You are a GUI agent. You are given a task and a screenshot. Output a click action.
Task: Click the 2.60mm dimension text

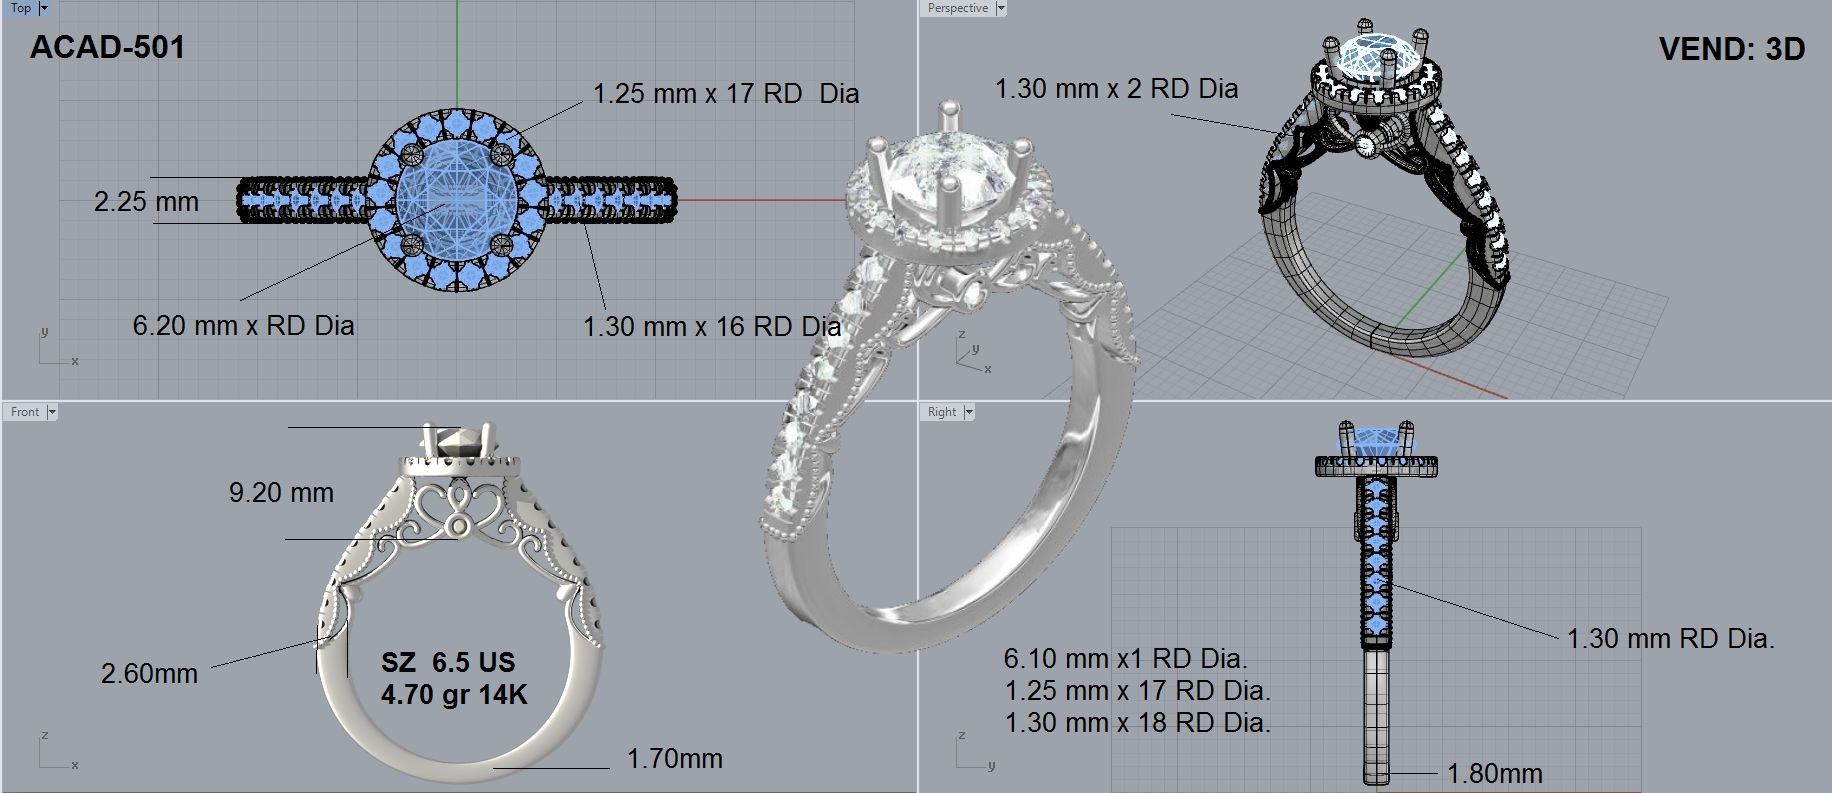point(149,674)
